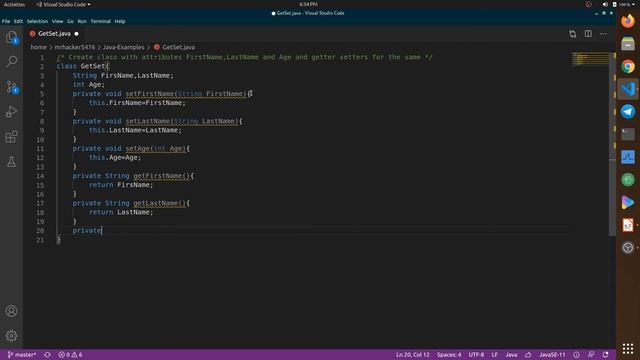The image size is (640, 360).
Task: Click the home breadcrumb segment
Action: [38, 47]
